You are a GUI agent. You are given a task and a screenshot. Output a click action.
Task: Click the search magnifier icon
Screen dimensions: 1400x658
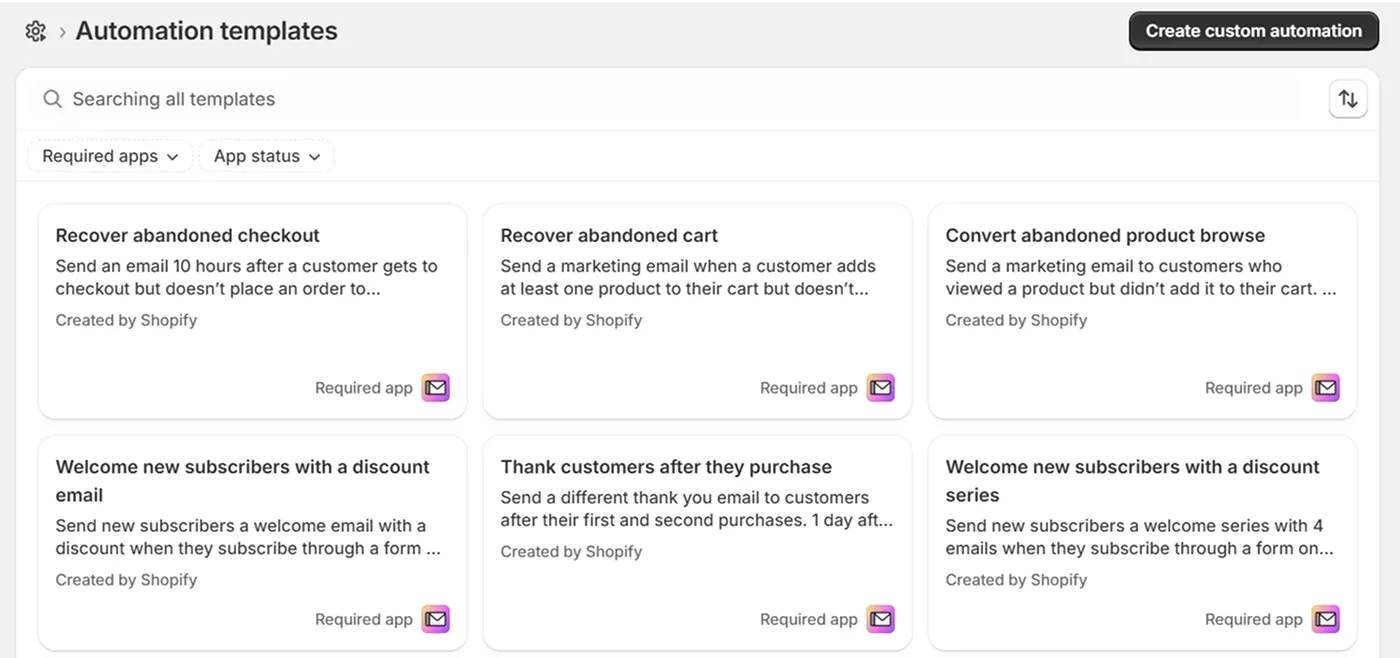pos(52,99)
